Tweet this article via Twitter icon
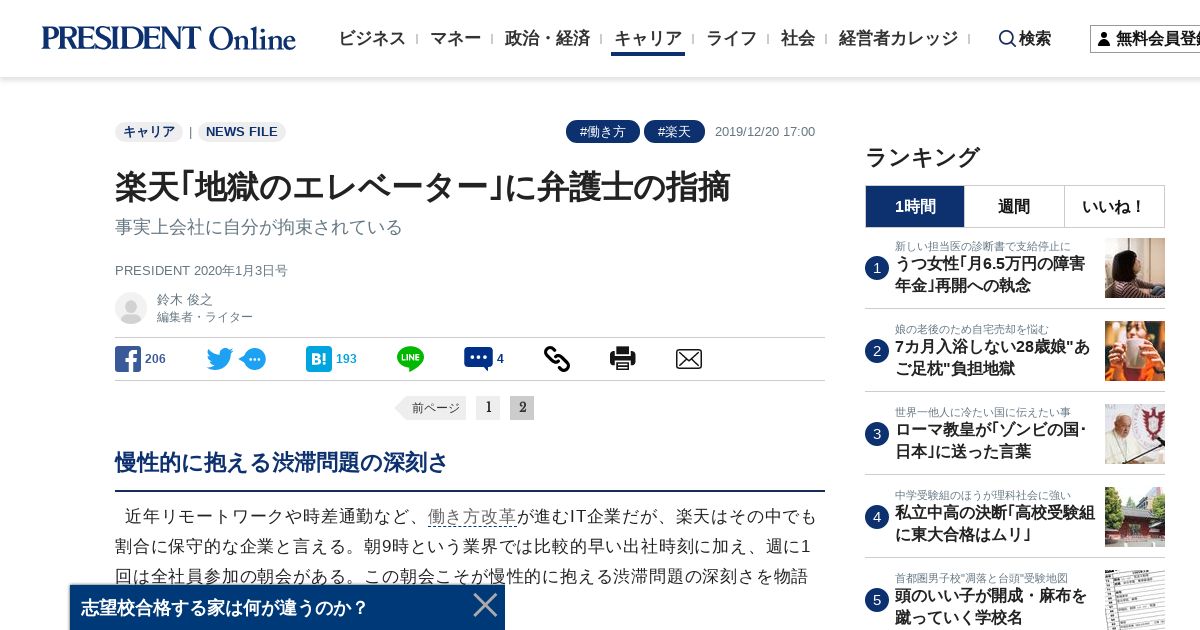1200x630 pixels. click(x=220, y=359)
